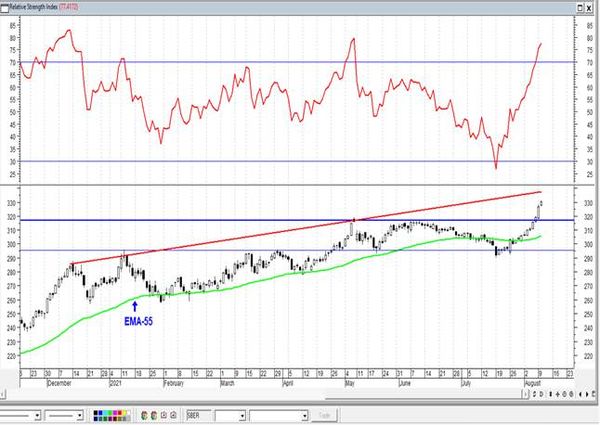The image size is (600, 425).
Task: Click the zoom in circle icon below chart
Action: [564, 394]
